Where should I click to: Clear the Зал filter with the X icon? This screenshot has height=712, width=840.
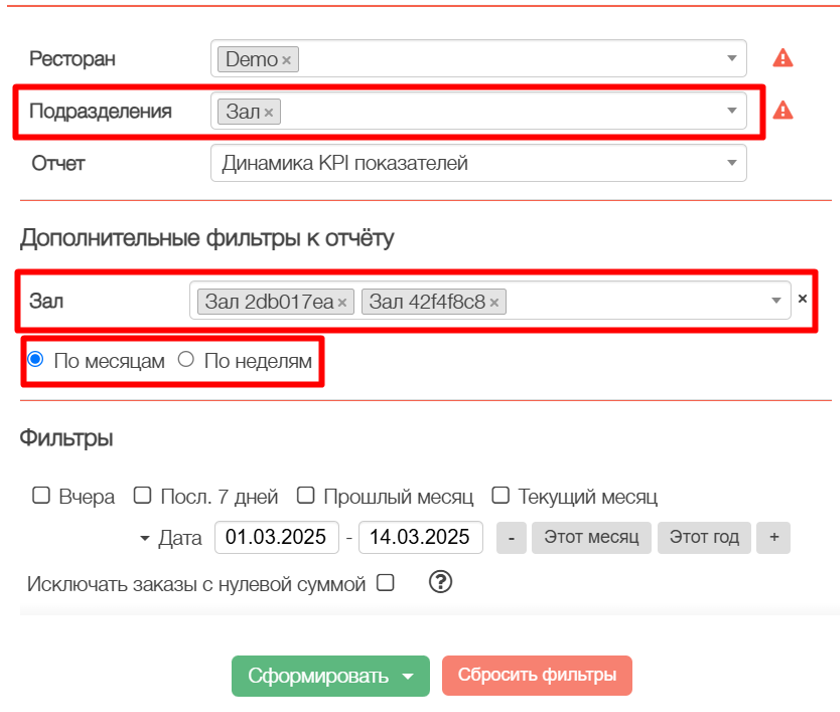click(x=802, y=299)
